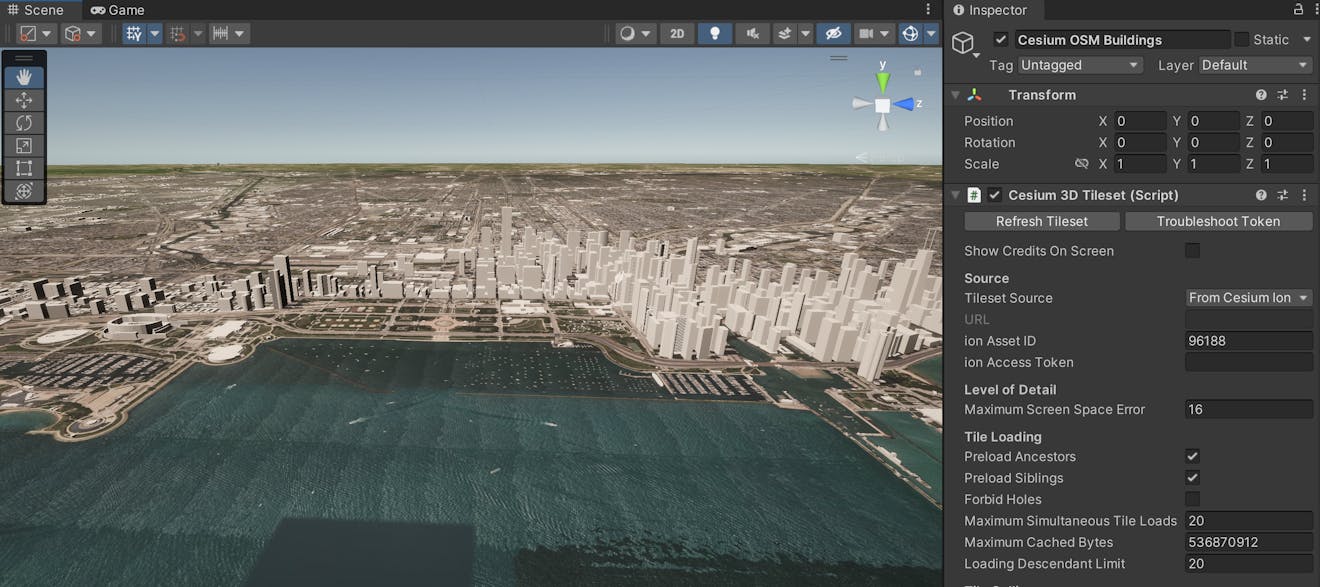The image size is (1320, 587).
Task: Open the Tileset Source dropdown
Action: (1248, 297)
